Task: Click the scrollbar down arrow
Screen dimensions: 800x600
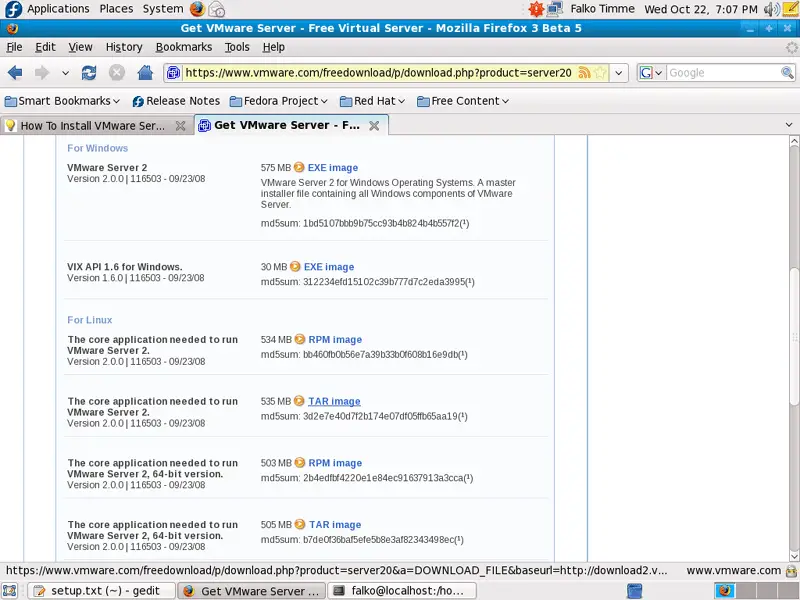Action: point(794,556)
